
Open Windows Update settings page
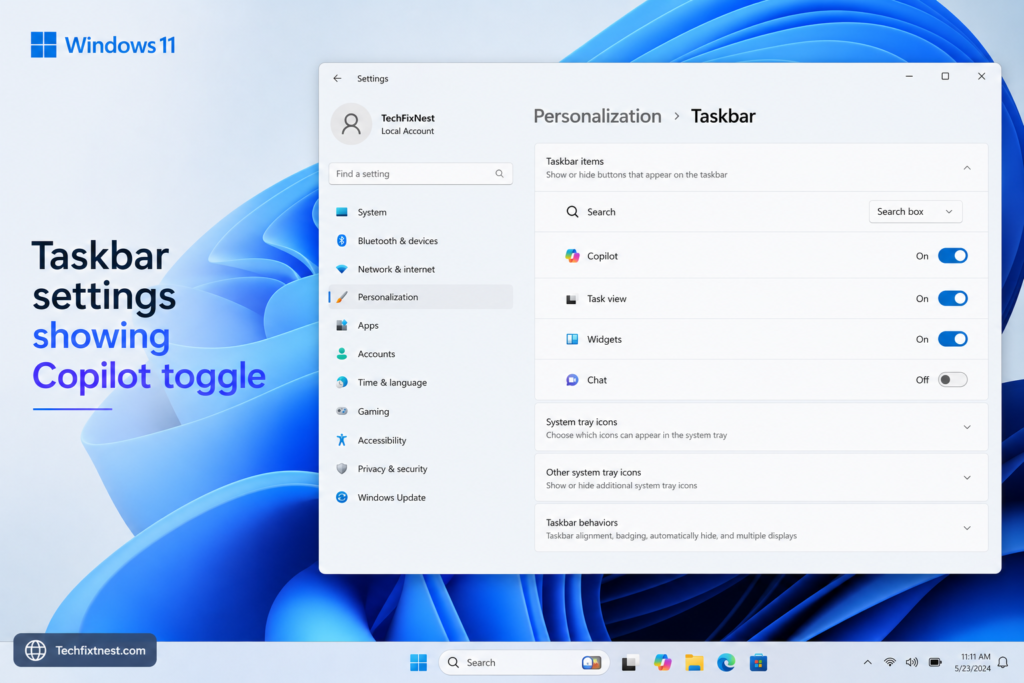(421, 498)
